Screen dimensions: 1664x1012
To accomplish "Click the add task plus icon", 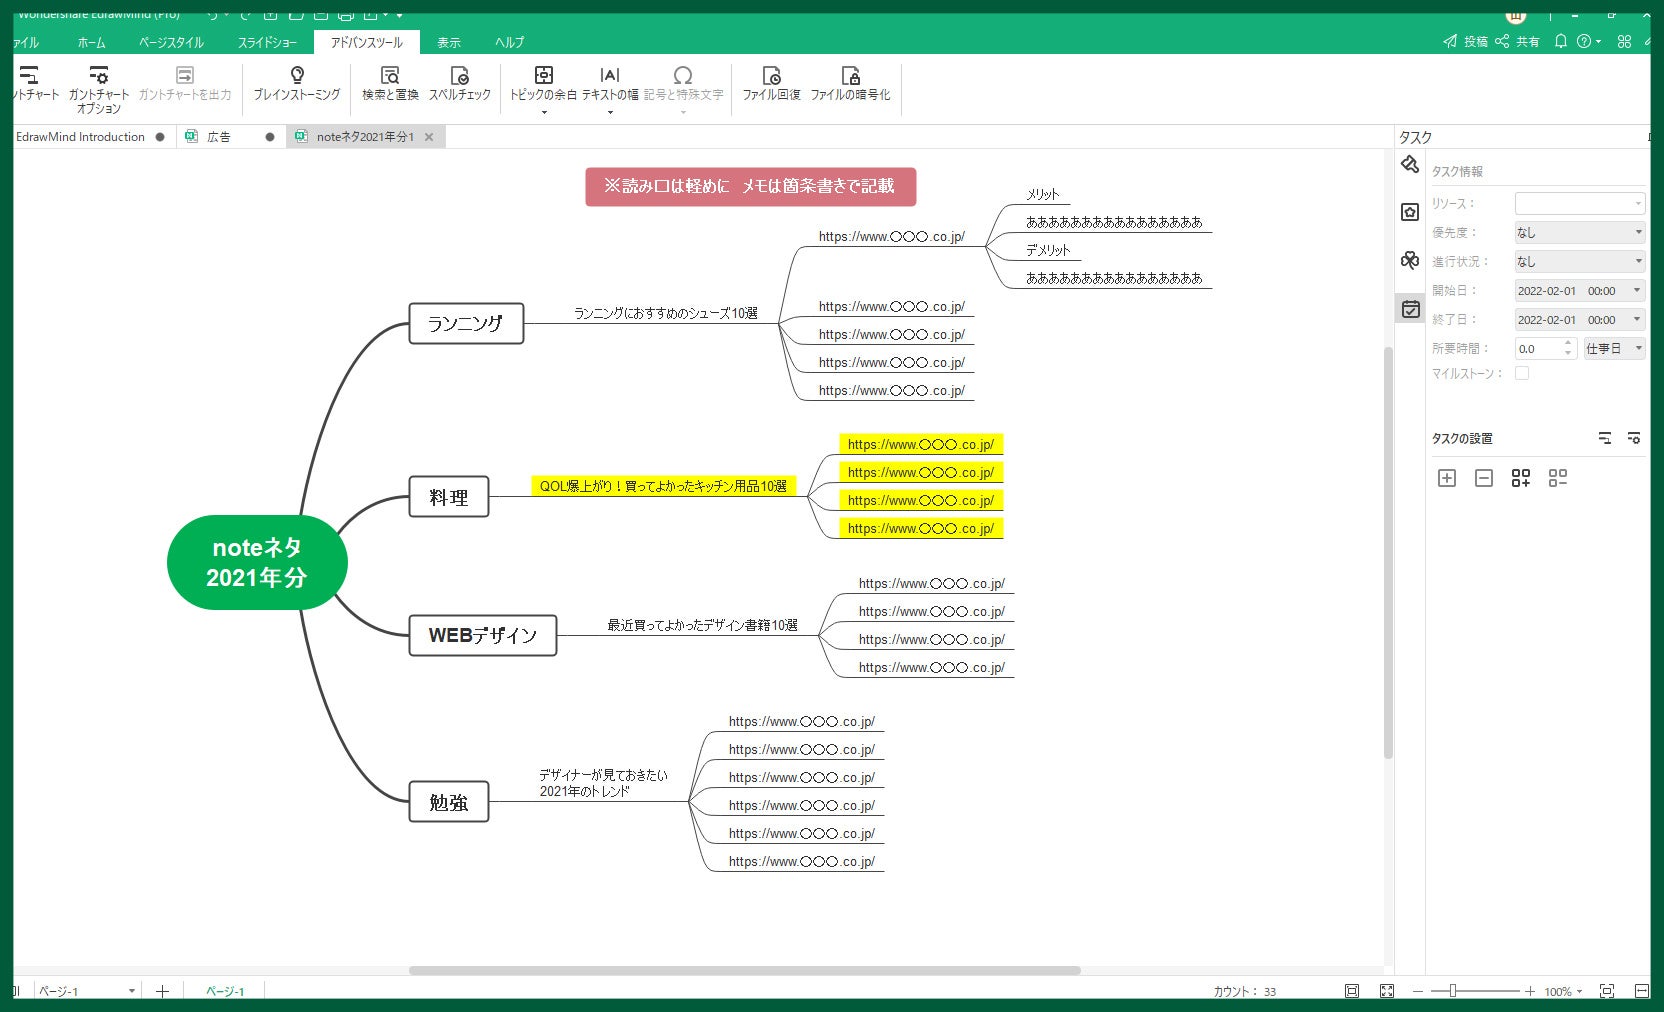I will [x=1447, y=478].
